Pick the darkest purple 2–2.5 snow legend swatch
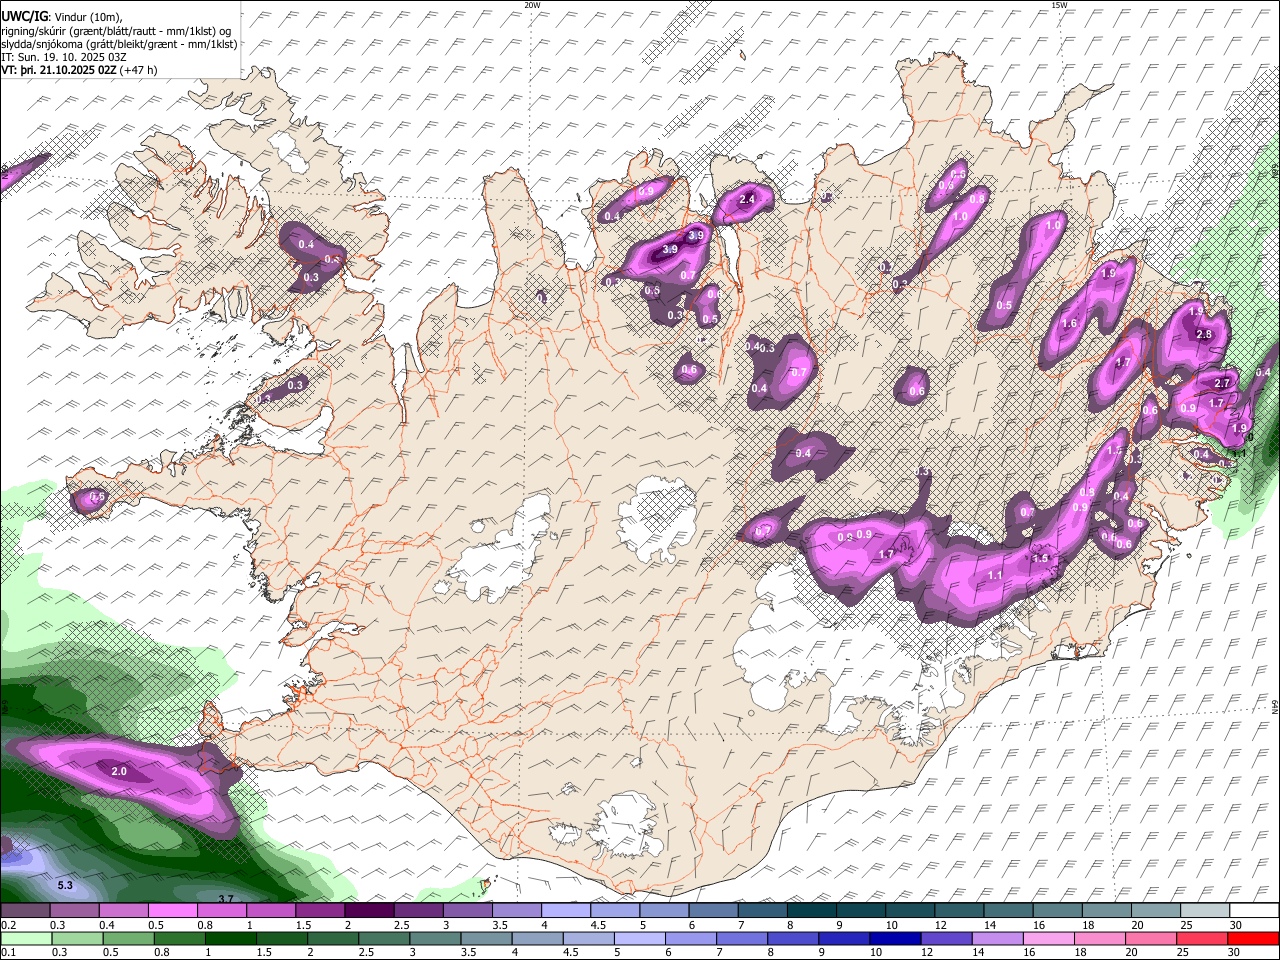The image size is (1280, 960). (370, 911)
